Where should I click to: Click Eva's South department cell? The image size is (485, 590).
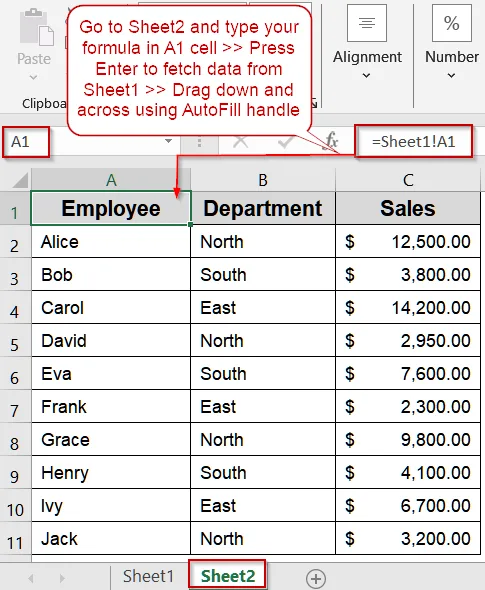click(263, 374)
